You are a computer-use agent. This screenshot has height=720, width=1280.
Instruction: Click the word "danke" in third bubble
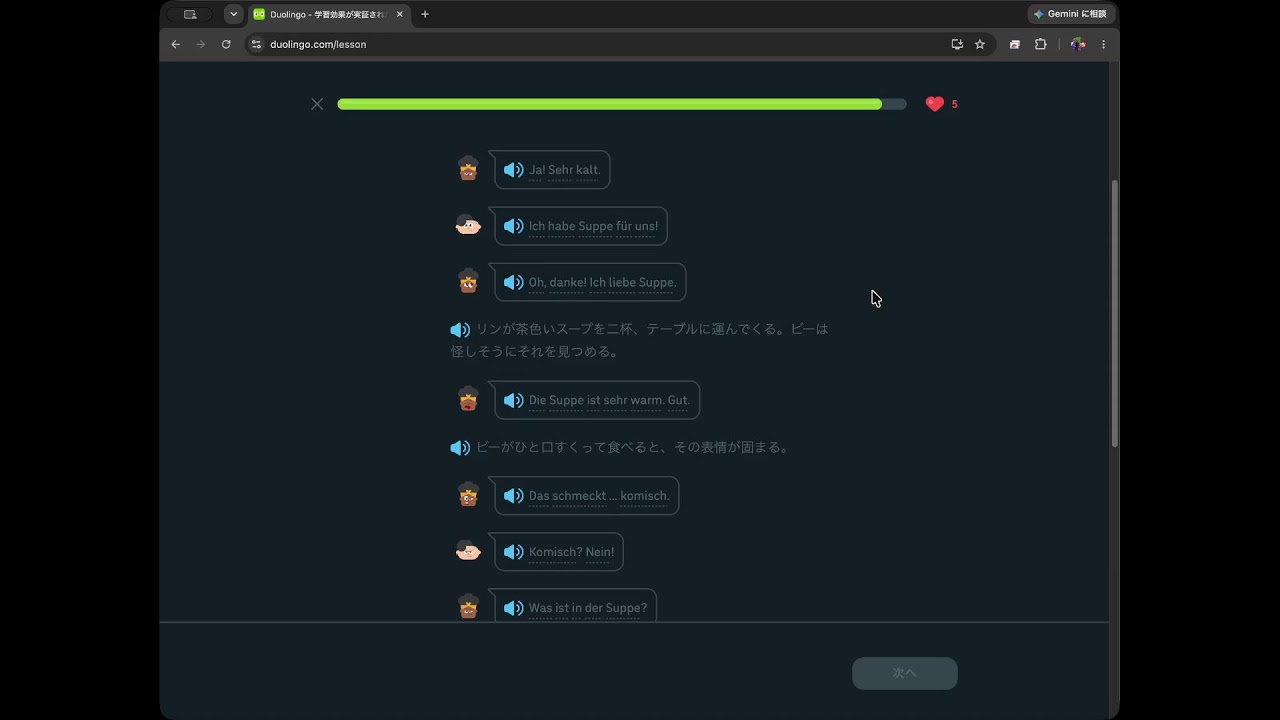pos(567,282)
